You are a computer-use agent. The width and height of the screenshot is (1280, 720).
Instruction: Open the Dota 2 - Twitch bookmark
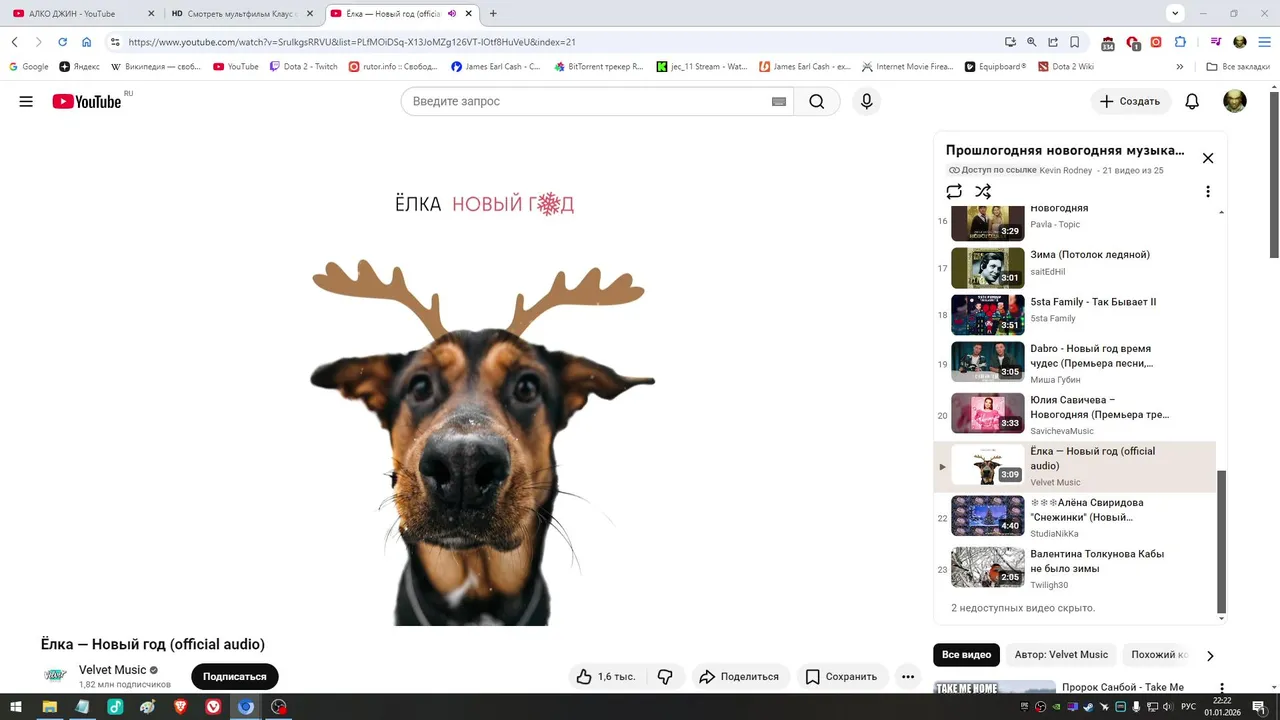tap(304, 67)
